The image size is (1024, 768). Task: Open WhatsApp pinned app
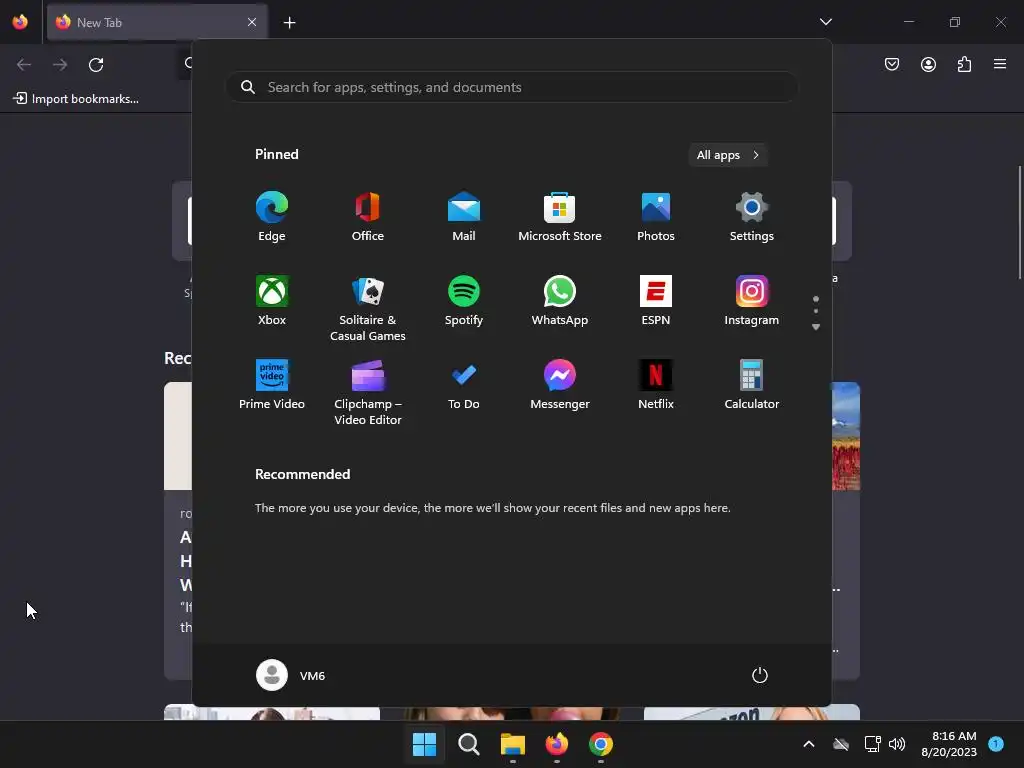tap(560, 301)
